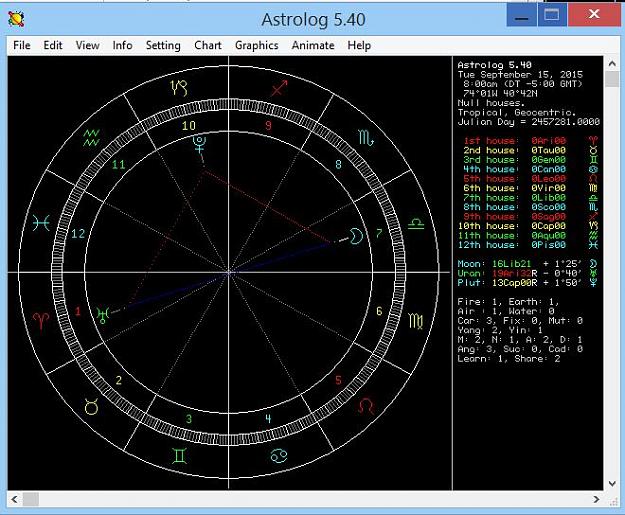Open the Edit menu
Viewport: 625px width, 515px height.
(53, 45)
